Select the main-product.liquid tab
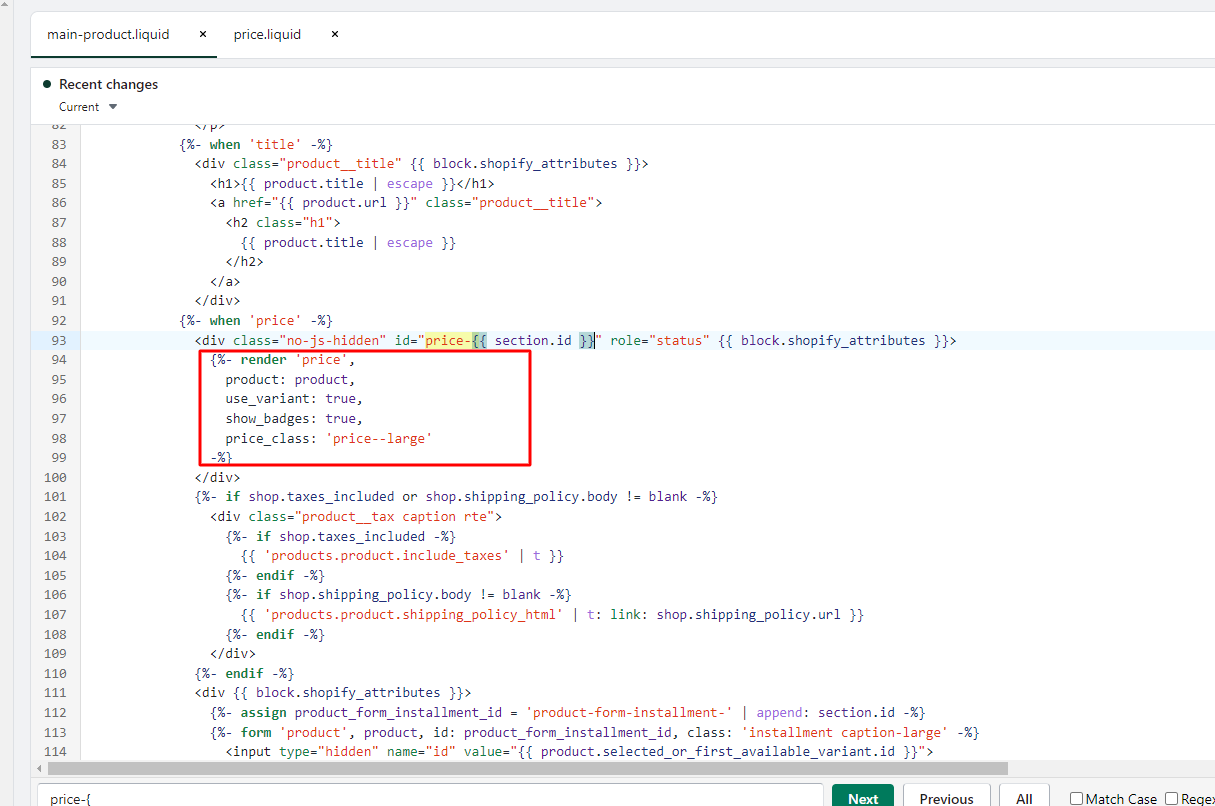The image size is (1215, 806). (108, 34)
